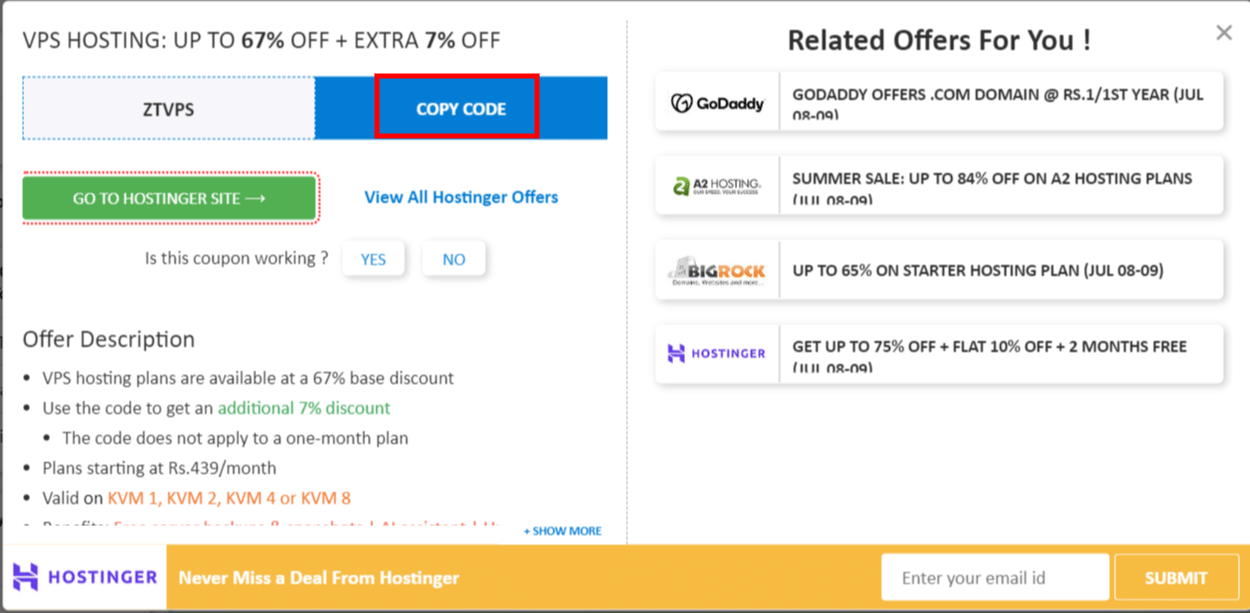Screen dimensions: 1250x613
Task: Dismiss the popup with the X icon
Action: [1223, 31]
